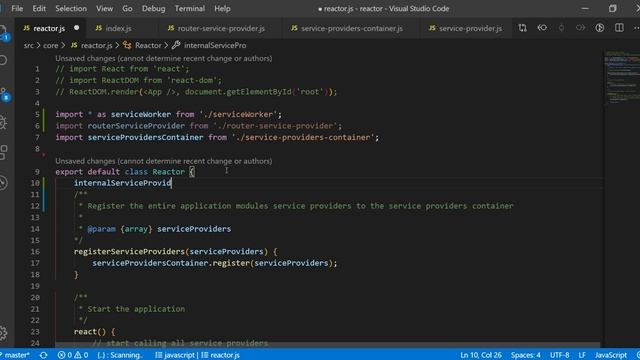Switch to the service-providers-container.js tab
Screen dimensions: 640x360
pyautogui.click(x=351, y=28)
